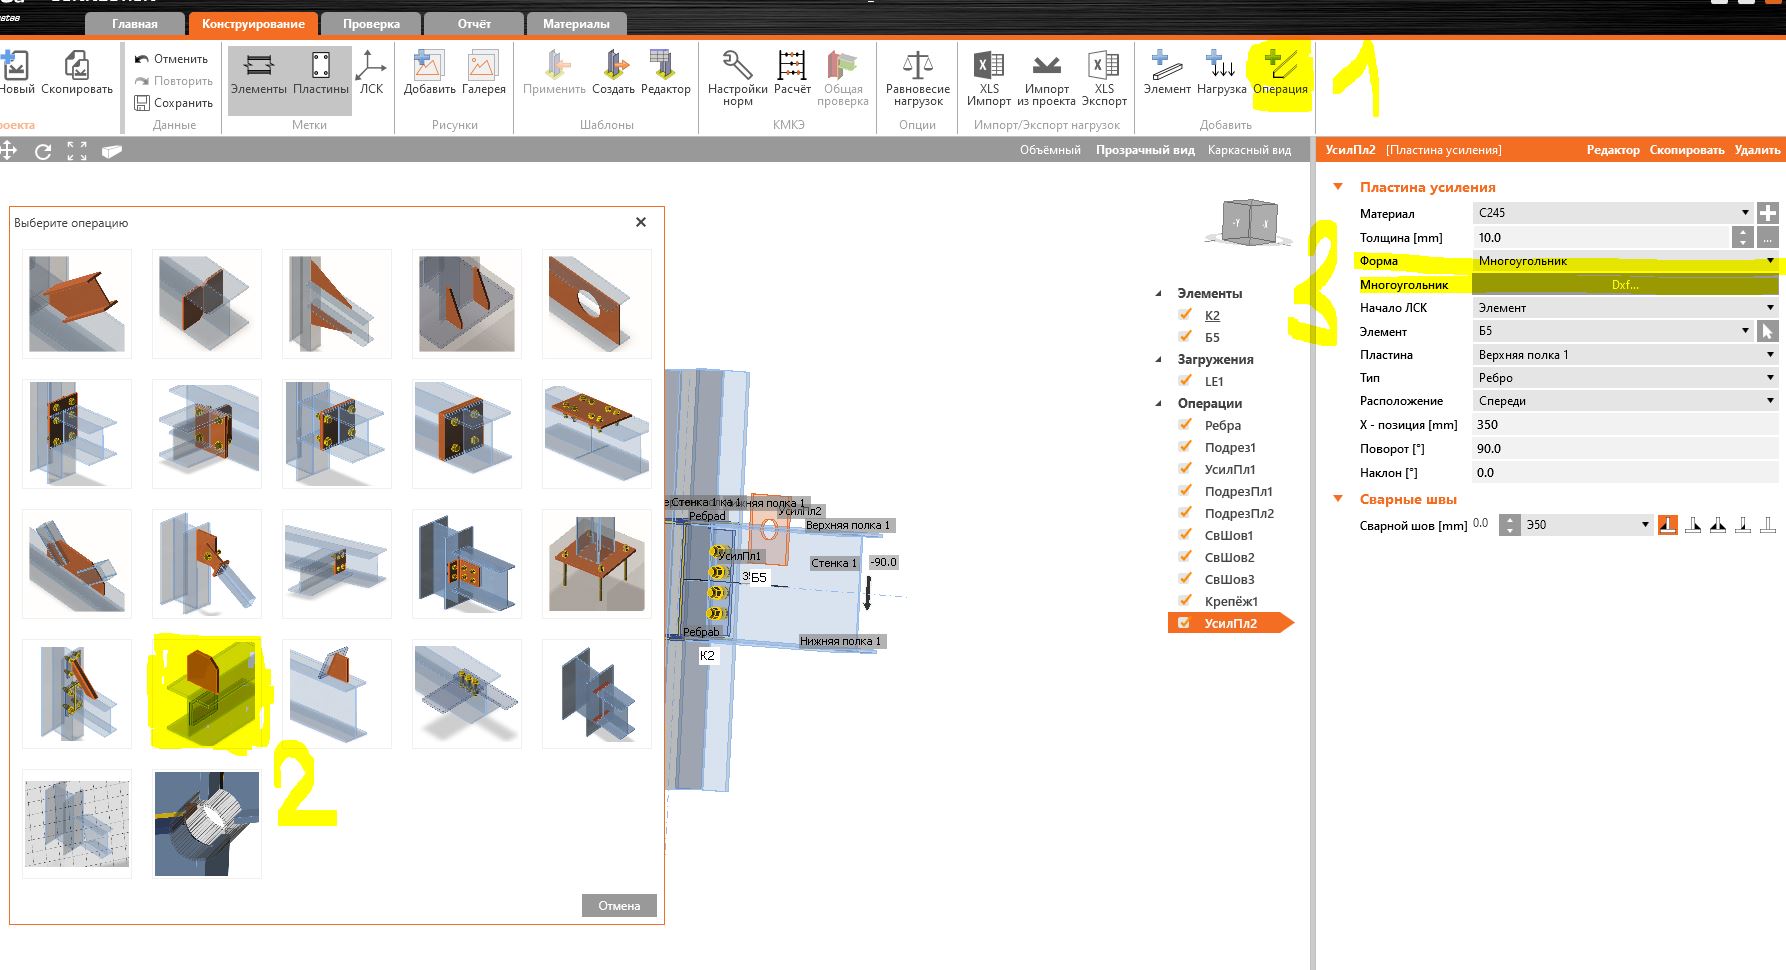Select the stiffening plate operation thumbnail
The width and height of the screenshot is (1786, 970).
pos(207,694)
